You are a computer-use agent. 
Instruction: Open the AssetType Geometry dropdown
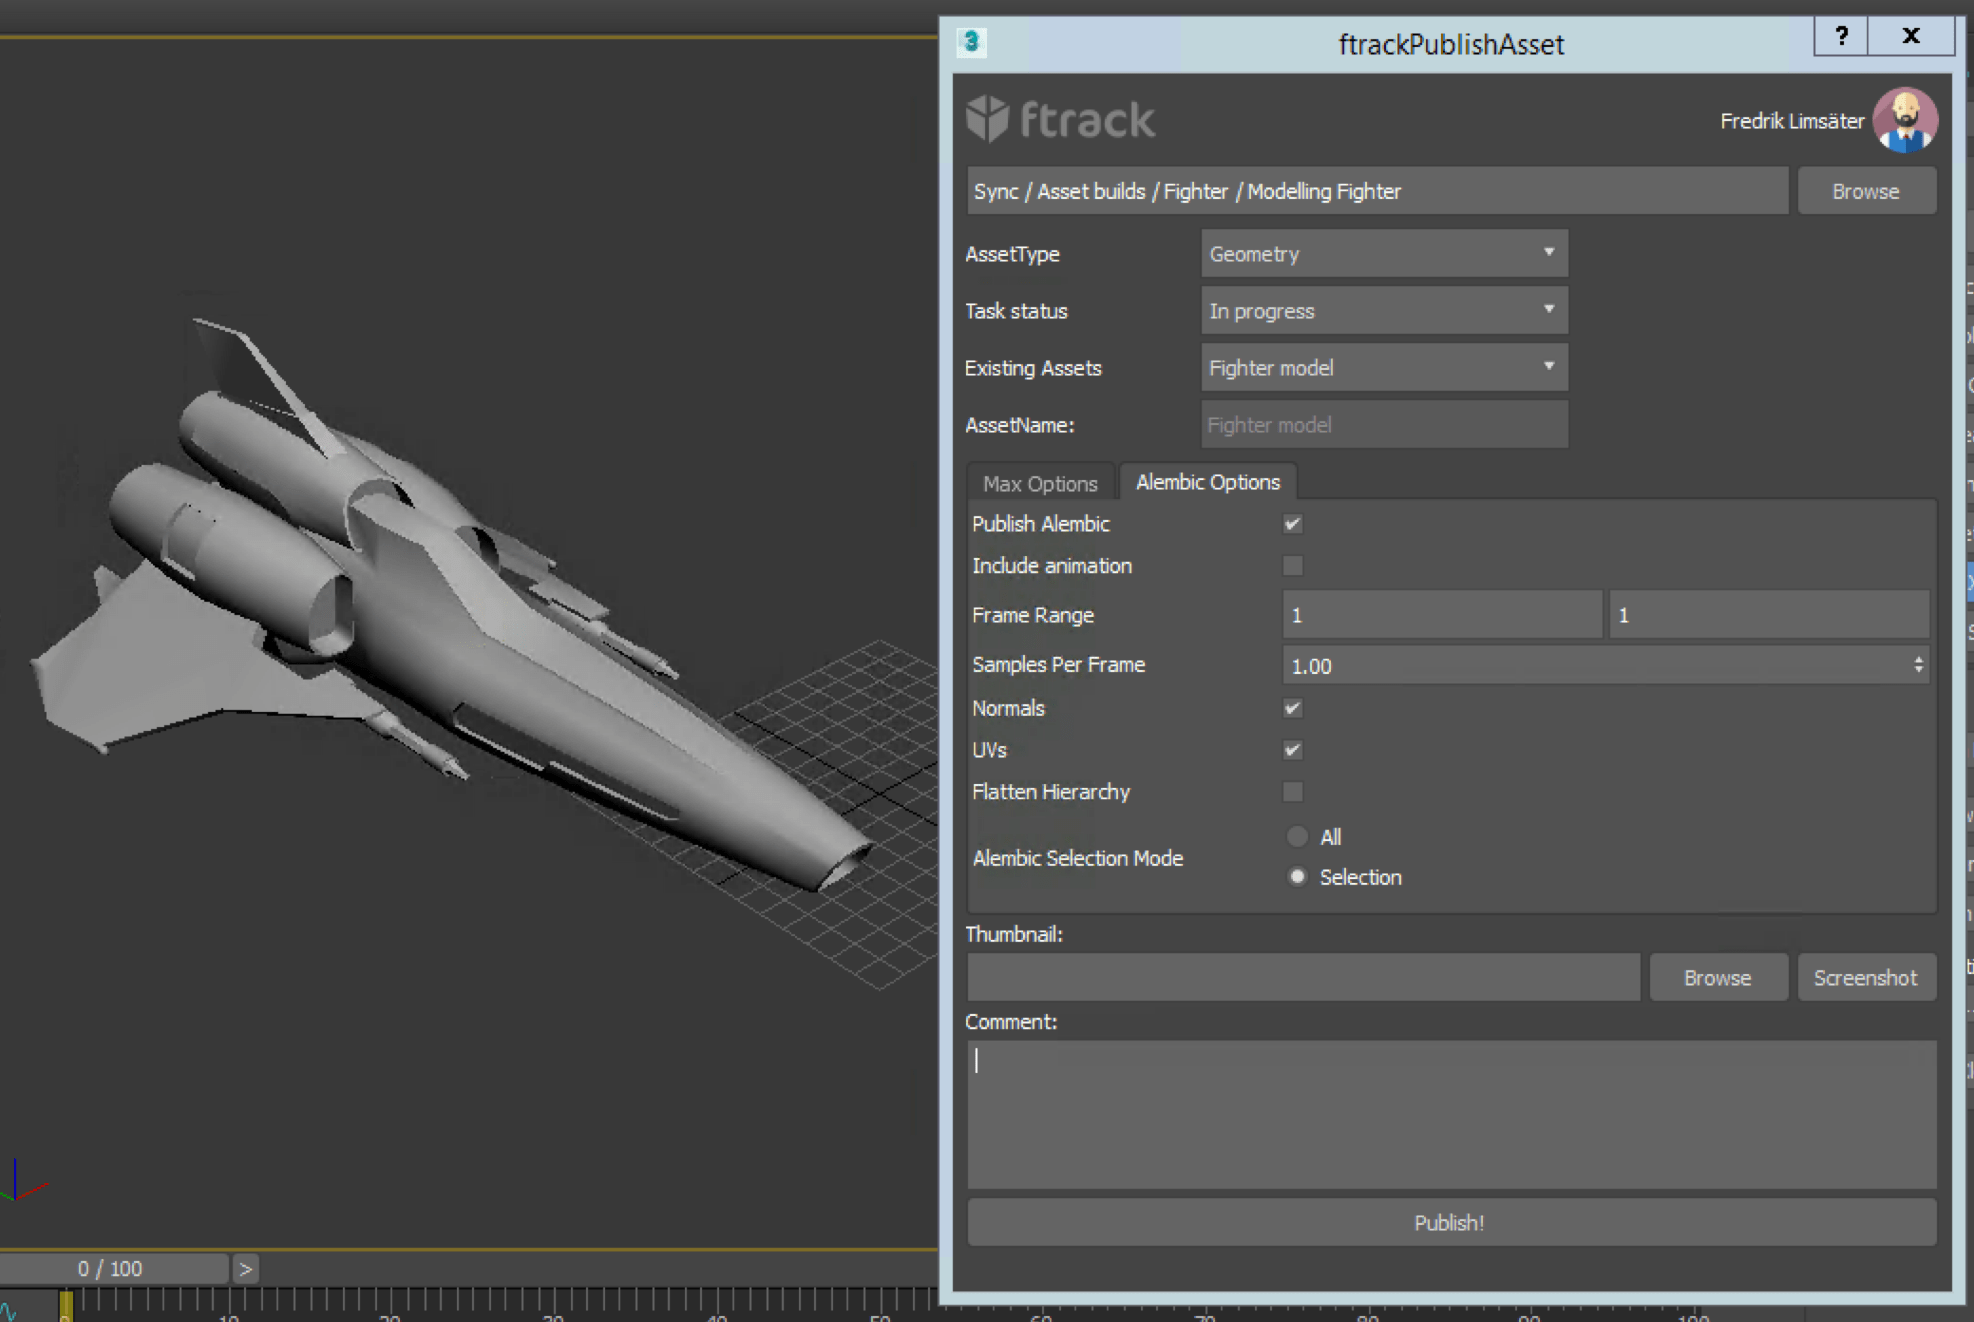(x=1383, y=254)
